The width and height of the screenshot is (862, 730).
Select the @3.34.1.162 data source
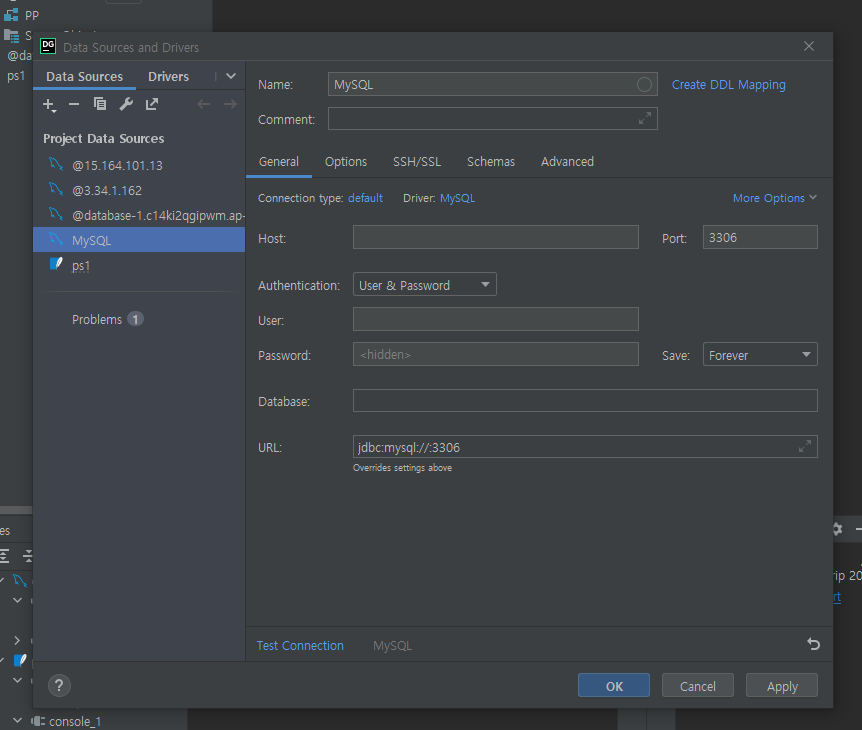pyautogui.click(x=139, y=190)
